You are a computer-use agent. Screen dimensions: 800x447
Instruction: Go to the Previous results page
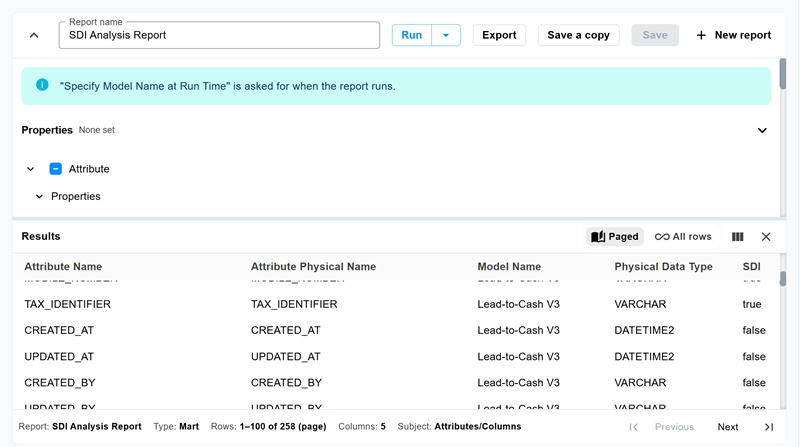(674, 427)
